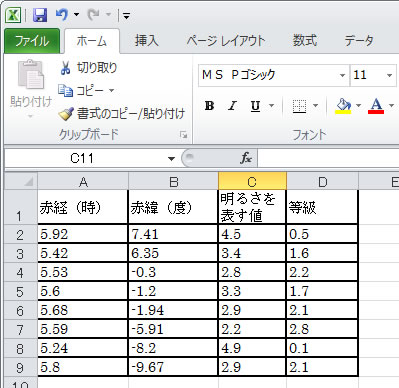Open the Name Box dropdown arrow

pos(171,159)
